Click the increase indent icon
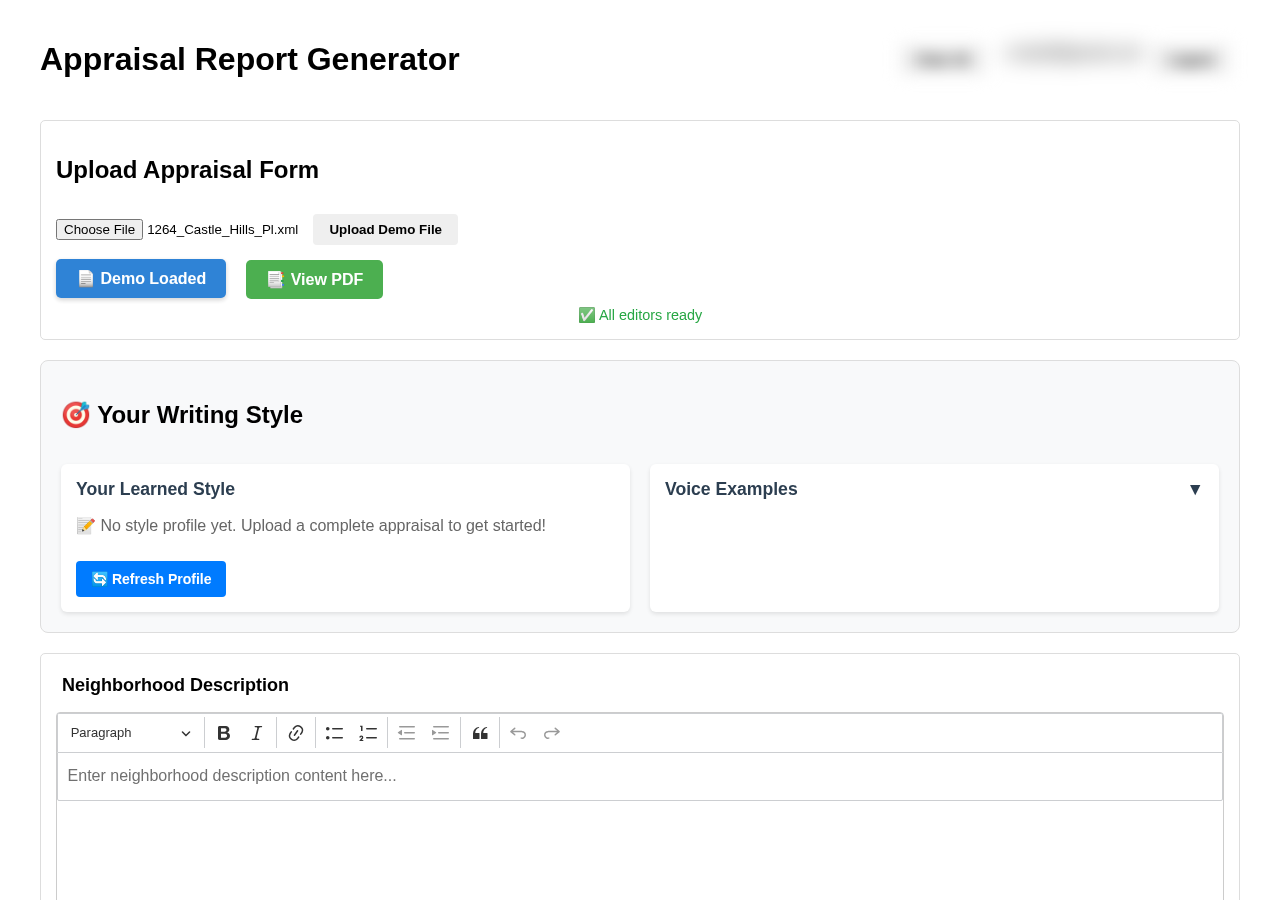Viewport: 1280px width, 900px height. [441, 733]
